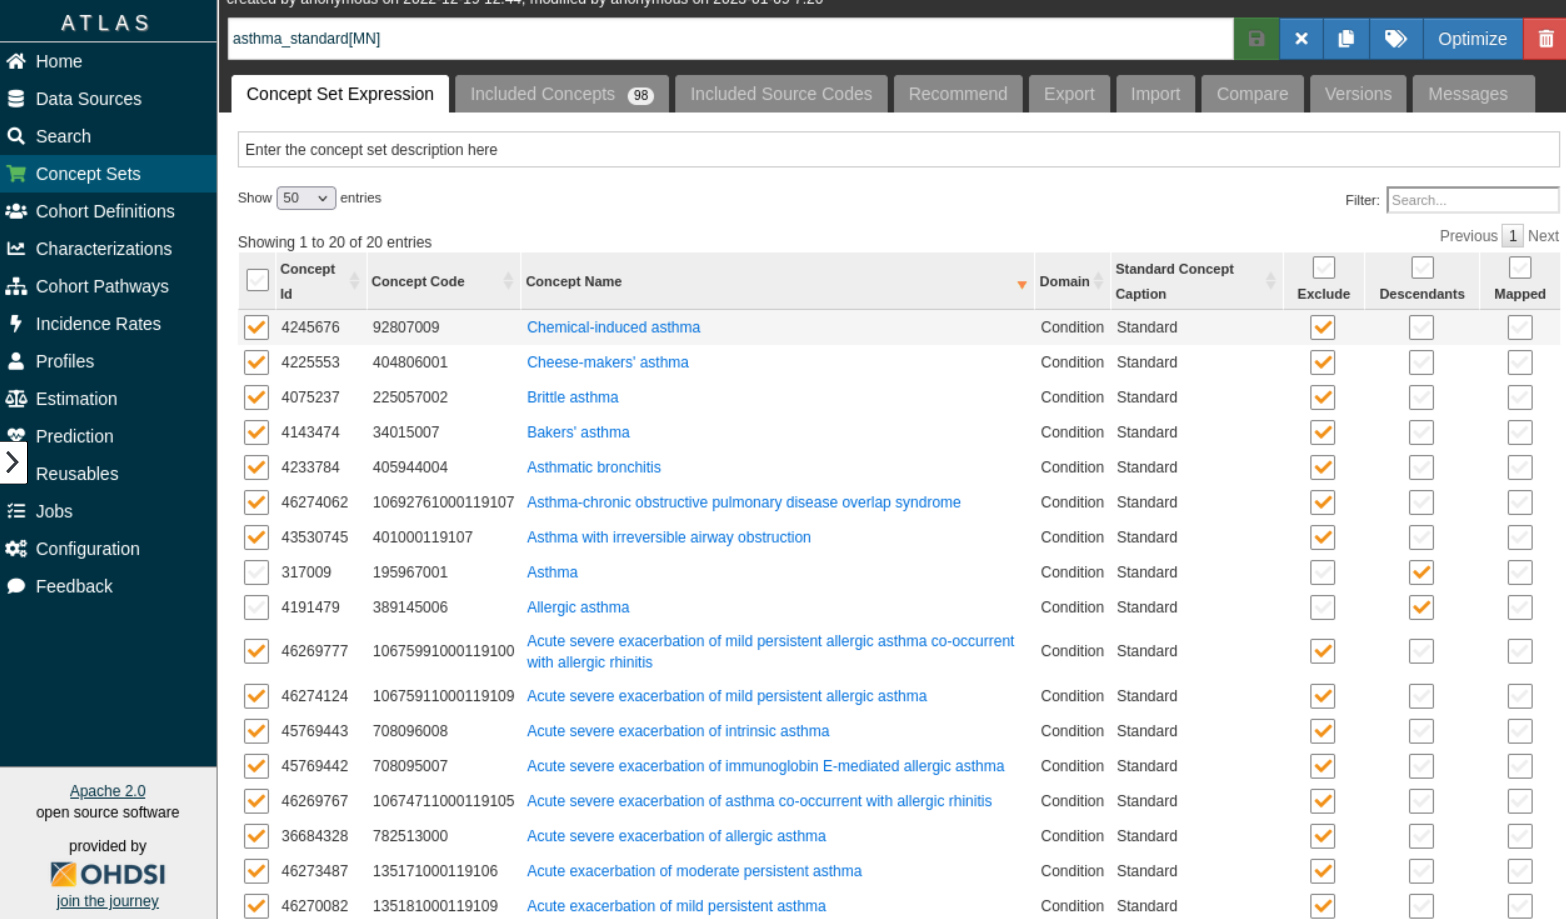Screen dimensions: 1566x919
Task: Open Configuration in the sidebar
Action: click(87, 549)
